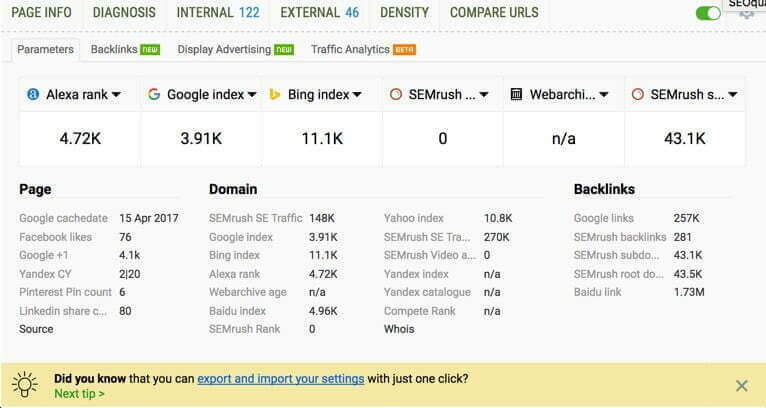Close the yellow tip banner
Image resolution: width=766 pixels, height=408 pixels.
pos(742,386)
